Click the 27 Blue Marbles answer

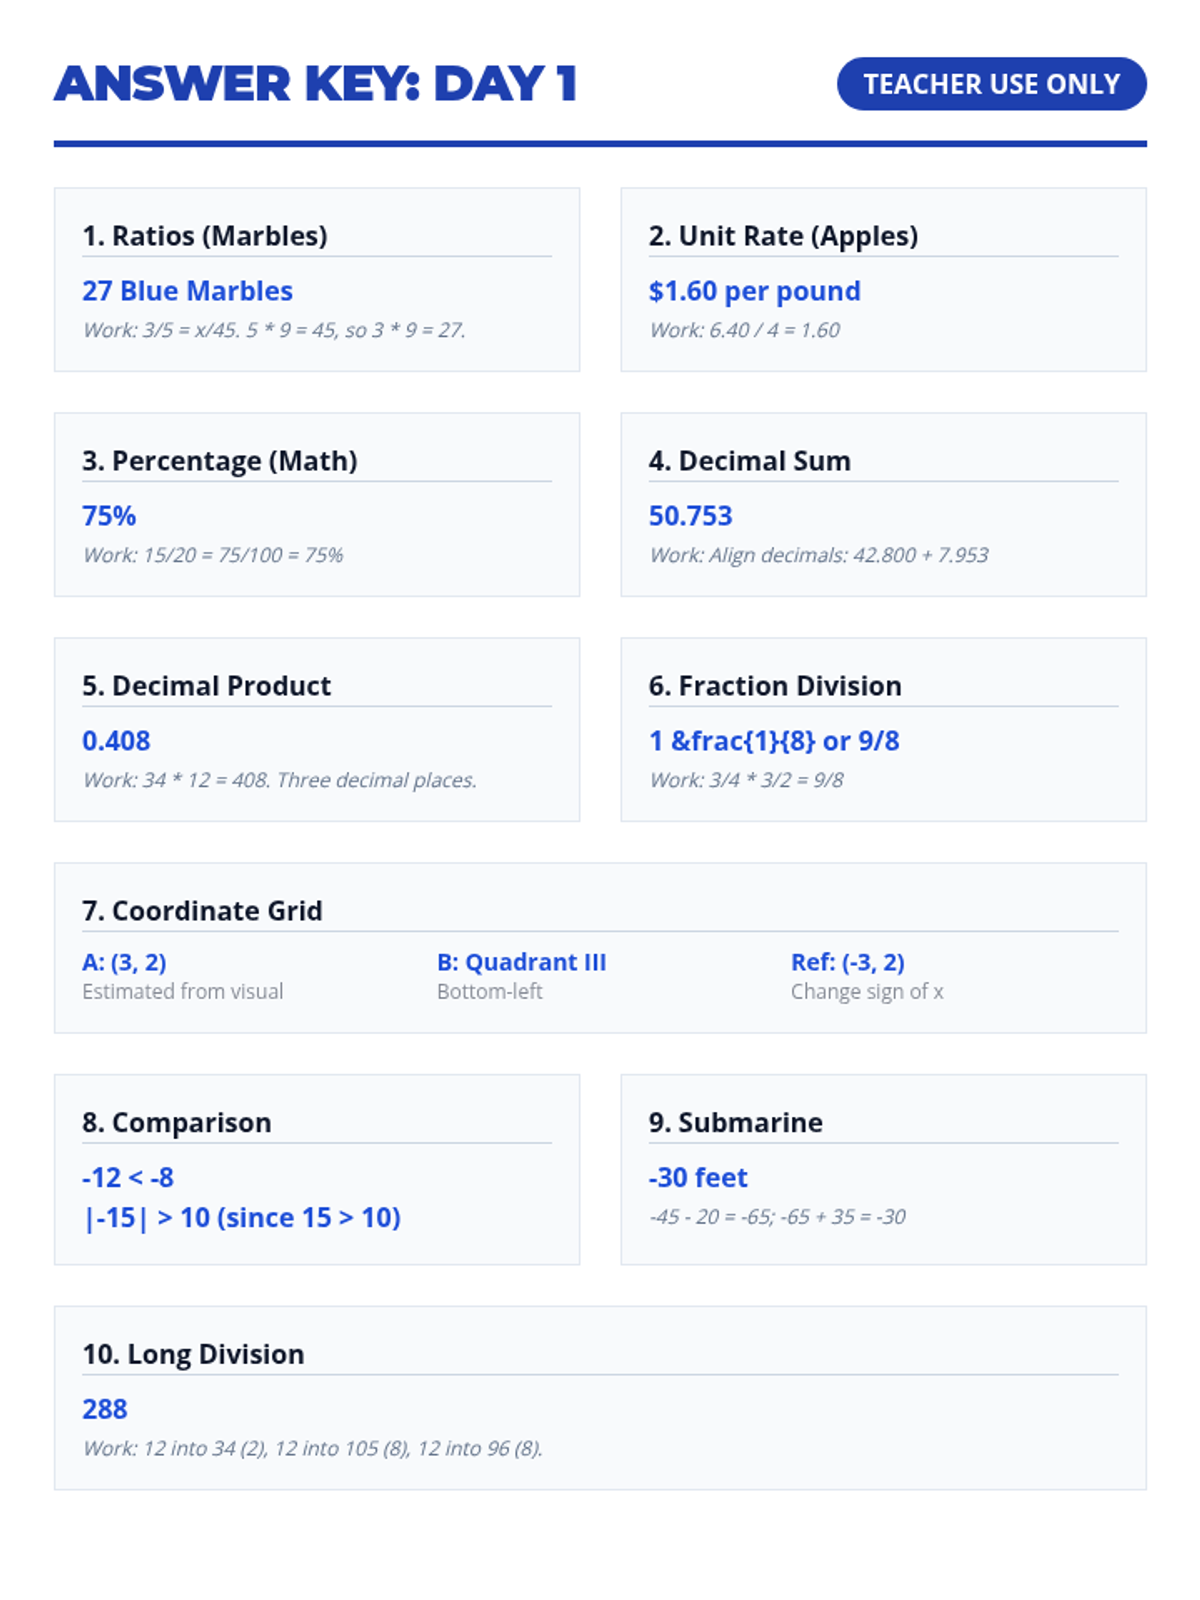187,291
